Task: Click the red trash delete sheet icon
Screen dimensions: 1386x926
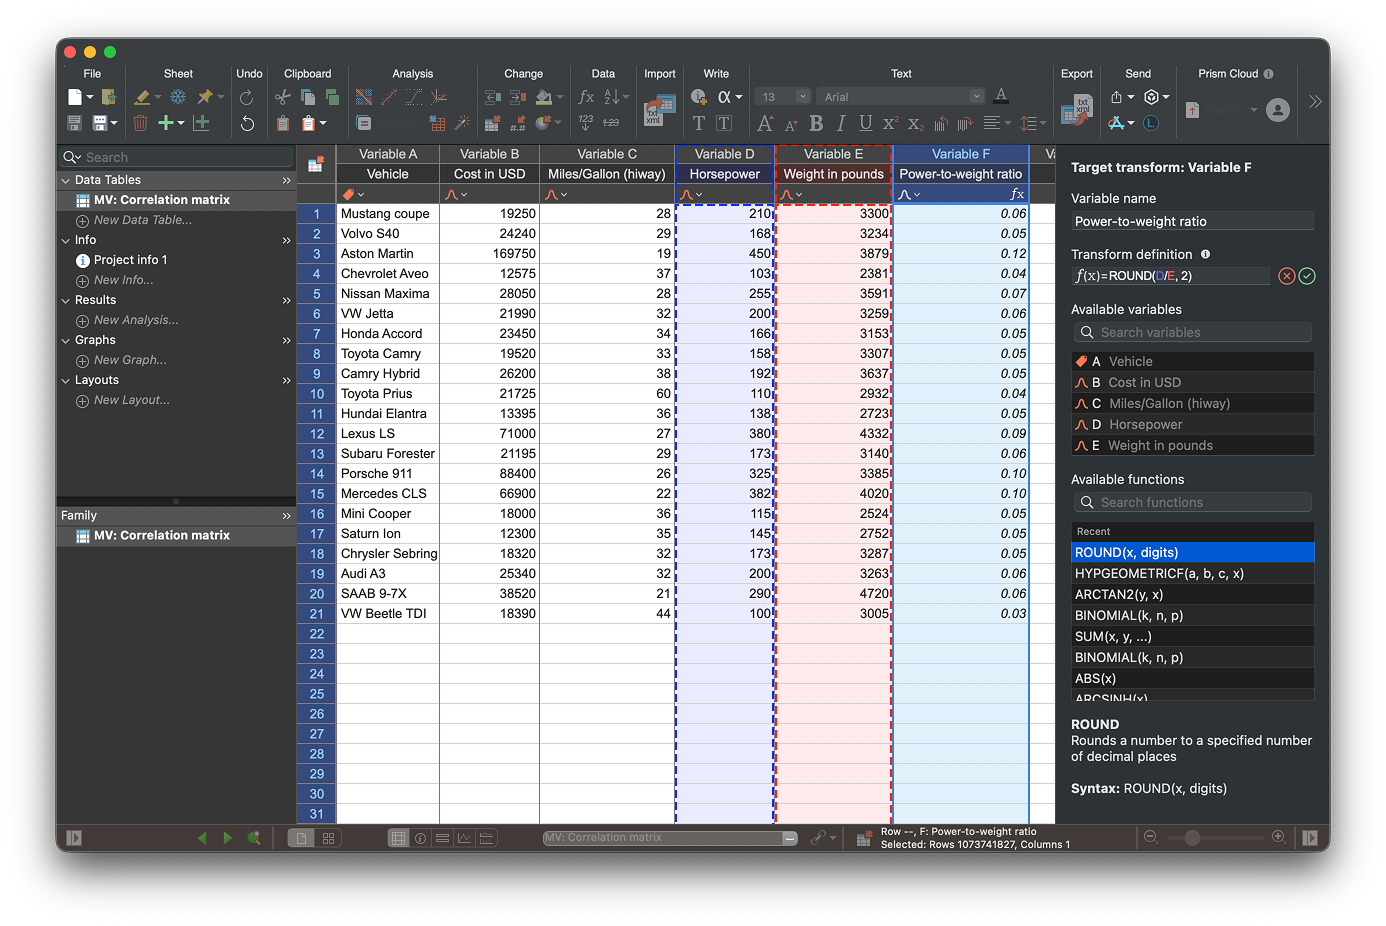Action: point(140,123)
